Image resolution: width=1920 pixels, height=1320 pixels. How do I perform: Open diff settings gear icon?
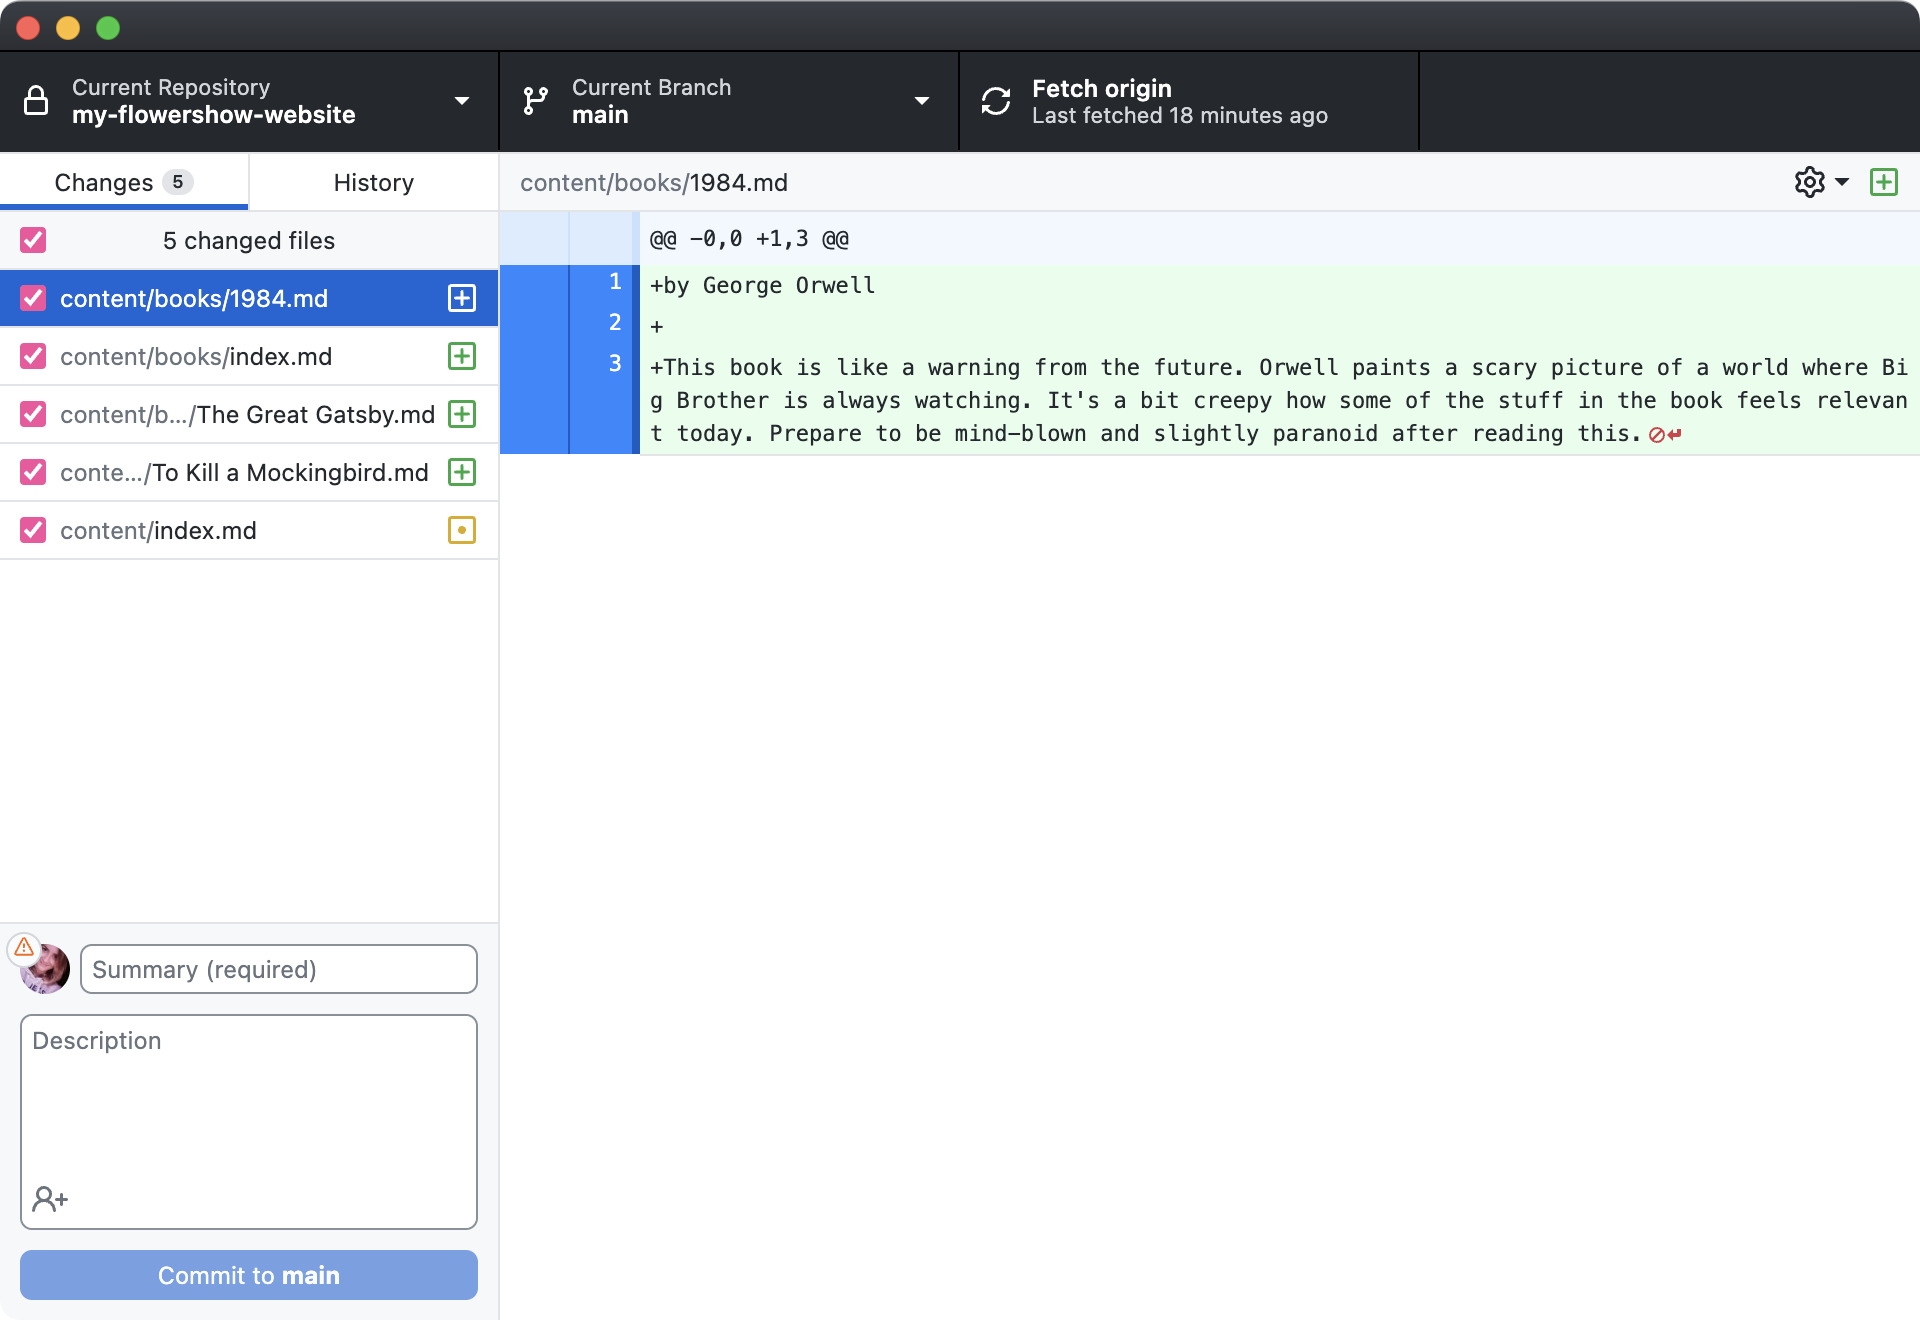click(1809, 182)
